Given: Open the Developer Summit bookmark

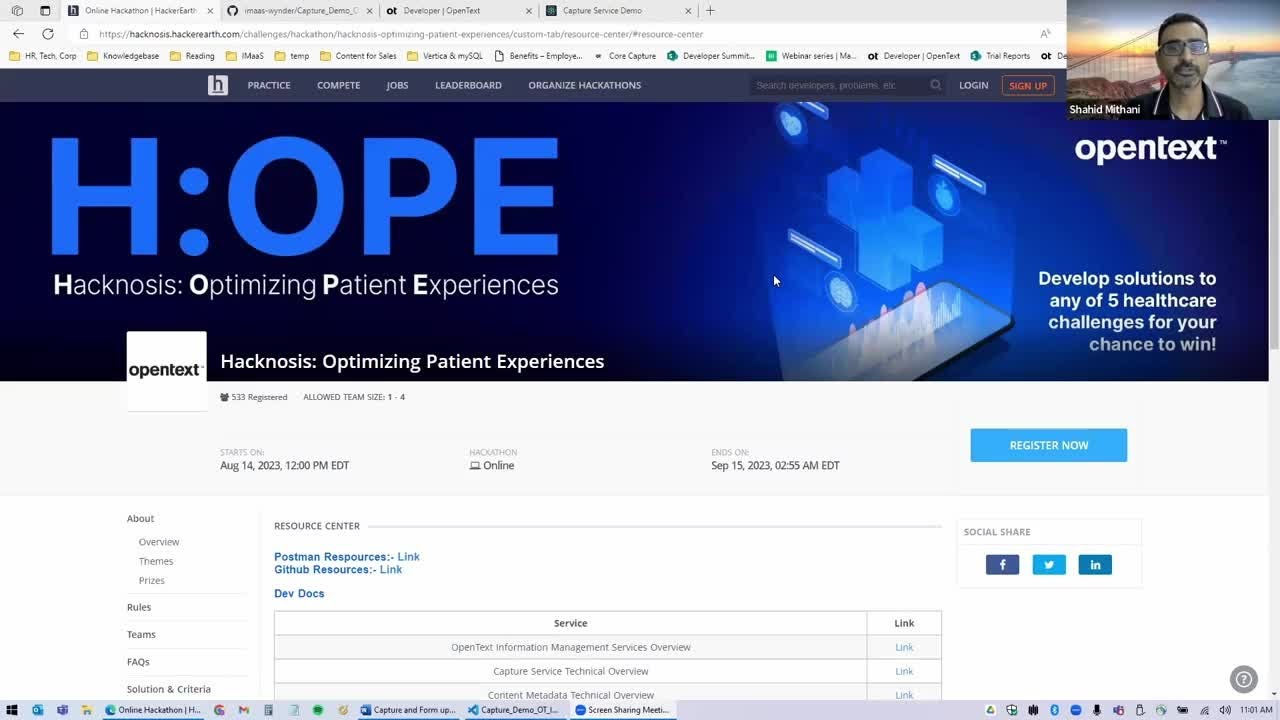Looking at the screenshot, I should (711, 56).
